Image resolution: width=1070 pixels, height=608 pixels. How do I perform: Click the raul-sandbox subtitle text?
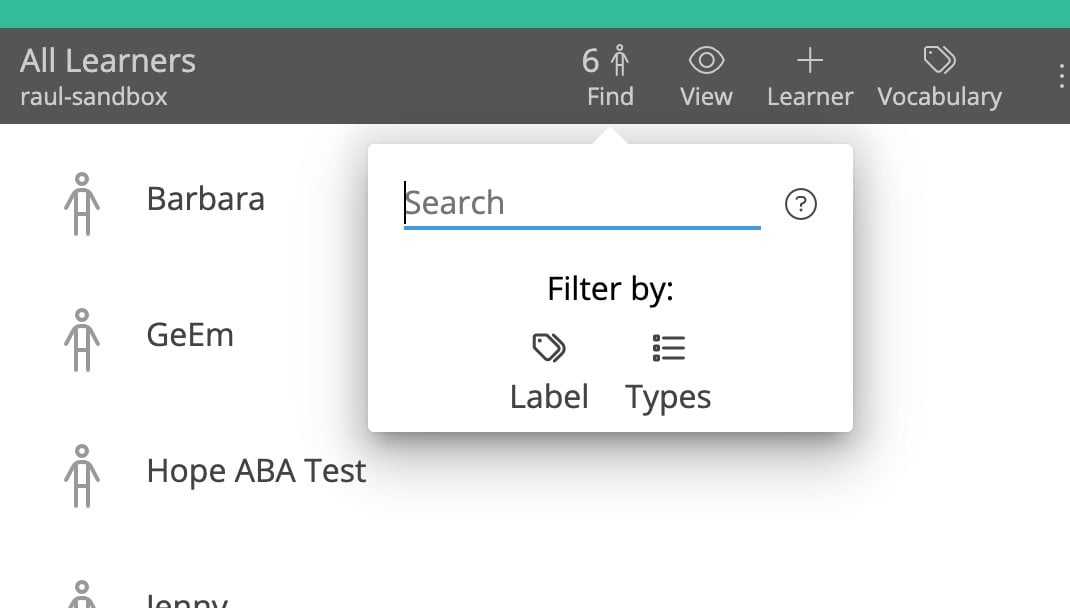pyautogui.click(x=94, y=97)
